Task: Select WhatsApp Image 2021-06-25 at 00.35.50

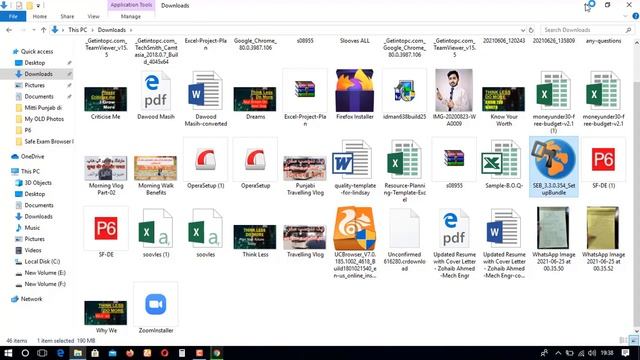Action: point(553,228)
